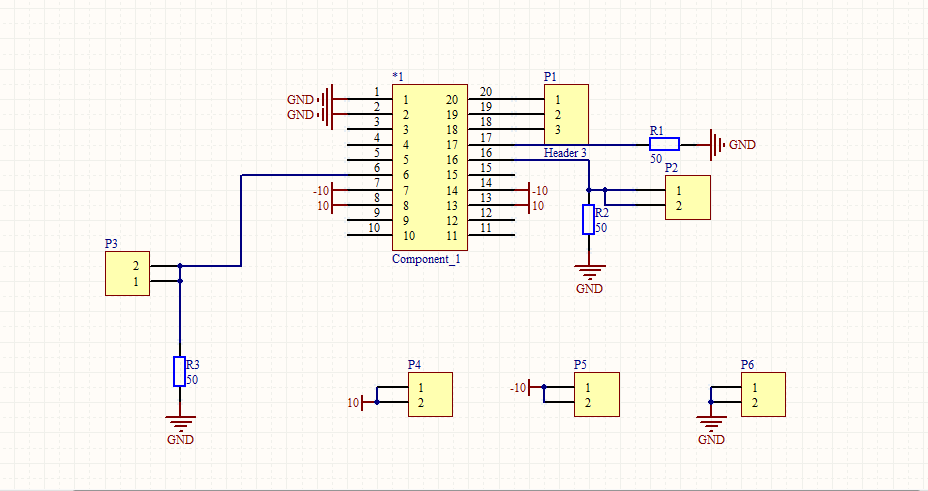The height and width of the screenshot is (491, 928).
Task: Select resistor R2 symbol
Action: [588, 219]
